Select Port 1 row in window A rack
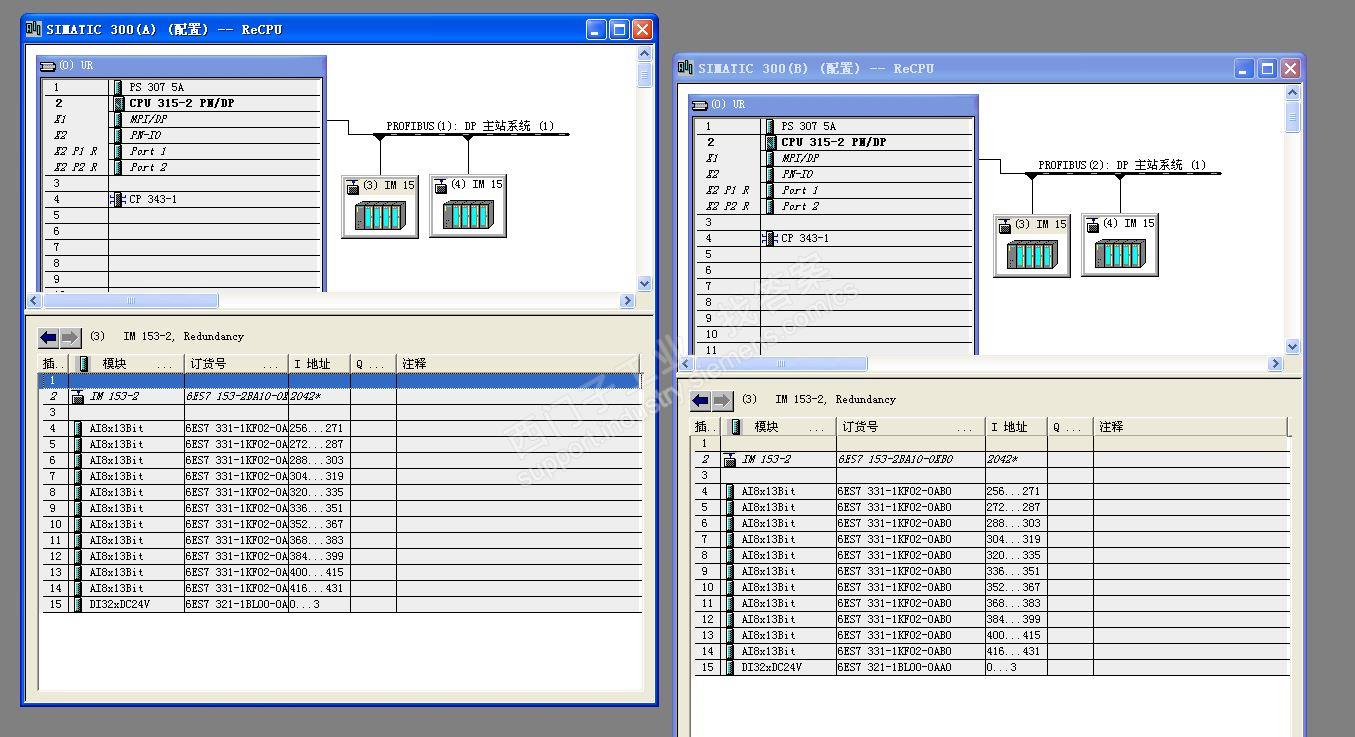1355x737 pixels. (182, 151)
